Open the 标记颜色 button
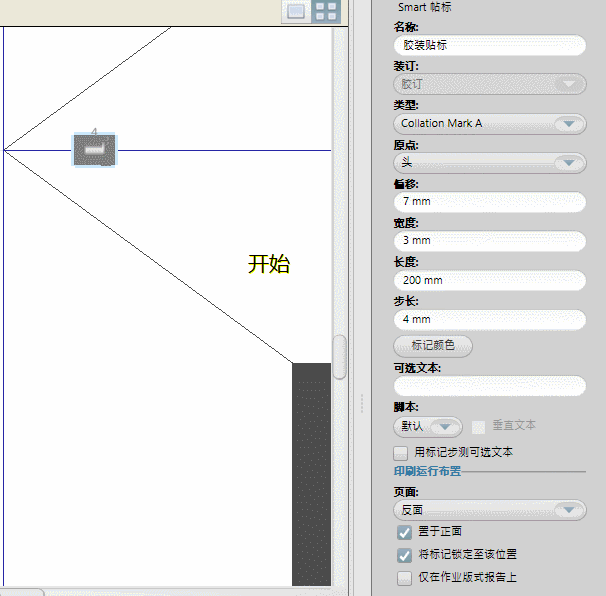 coord(433,346)
